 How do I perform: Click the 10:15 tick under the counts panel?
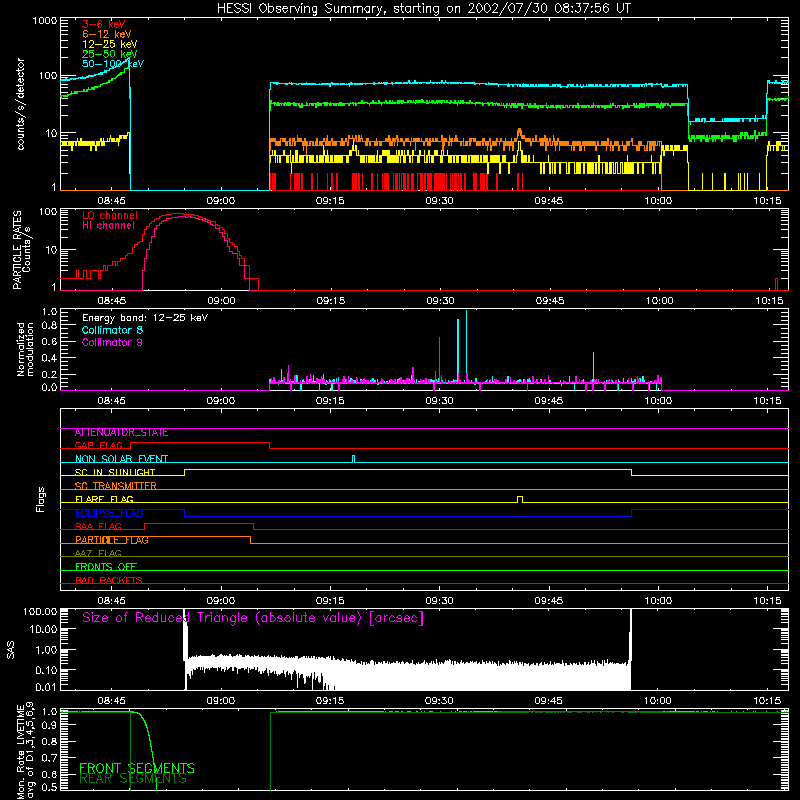point(767,201)
